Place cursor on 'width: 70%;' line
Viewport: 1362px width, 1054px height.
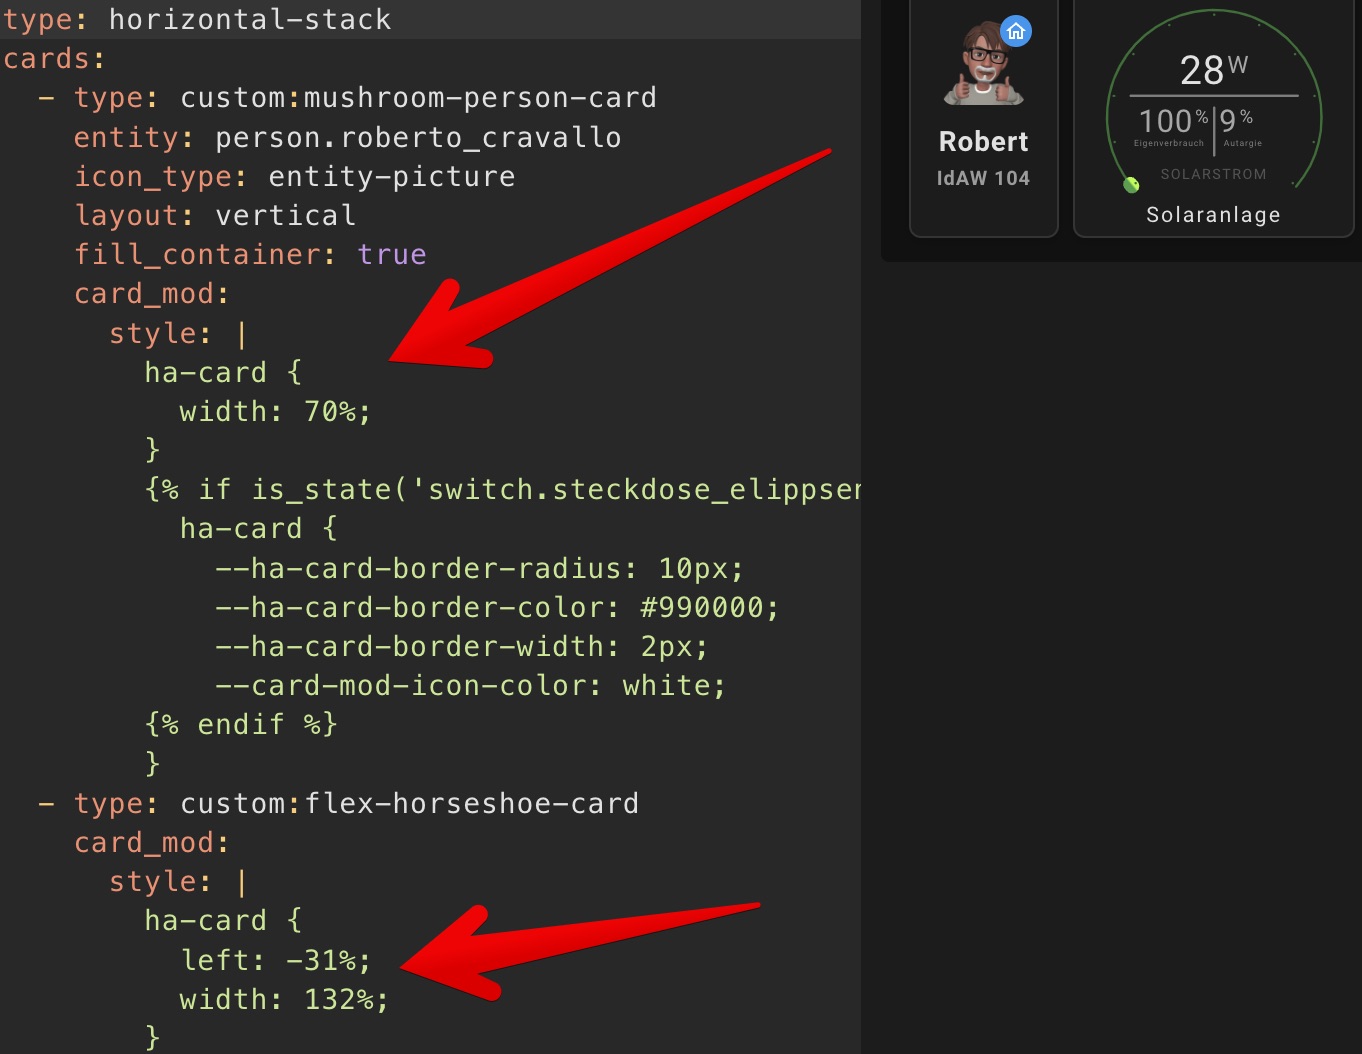(274, 412)
